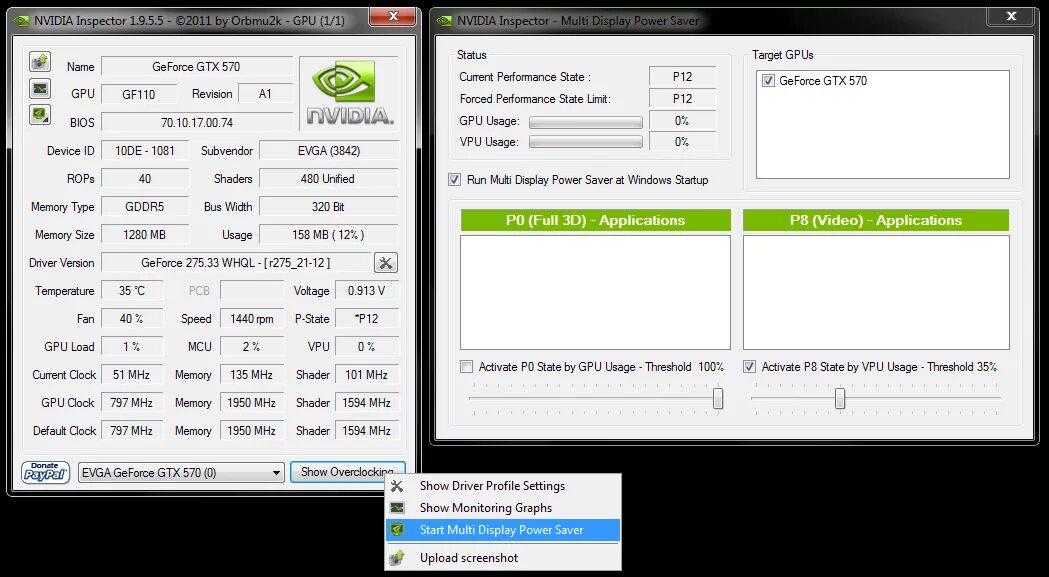Click icon beside Start Multi Display Power Saver

point(397,530)
